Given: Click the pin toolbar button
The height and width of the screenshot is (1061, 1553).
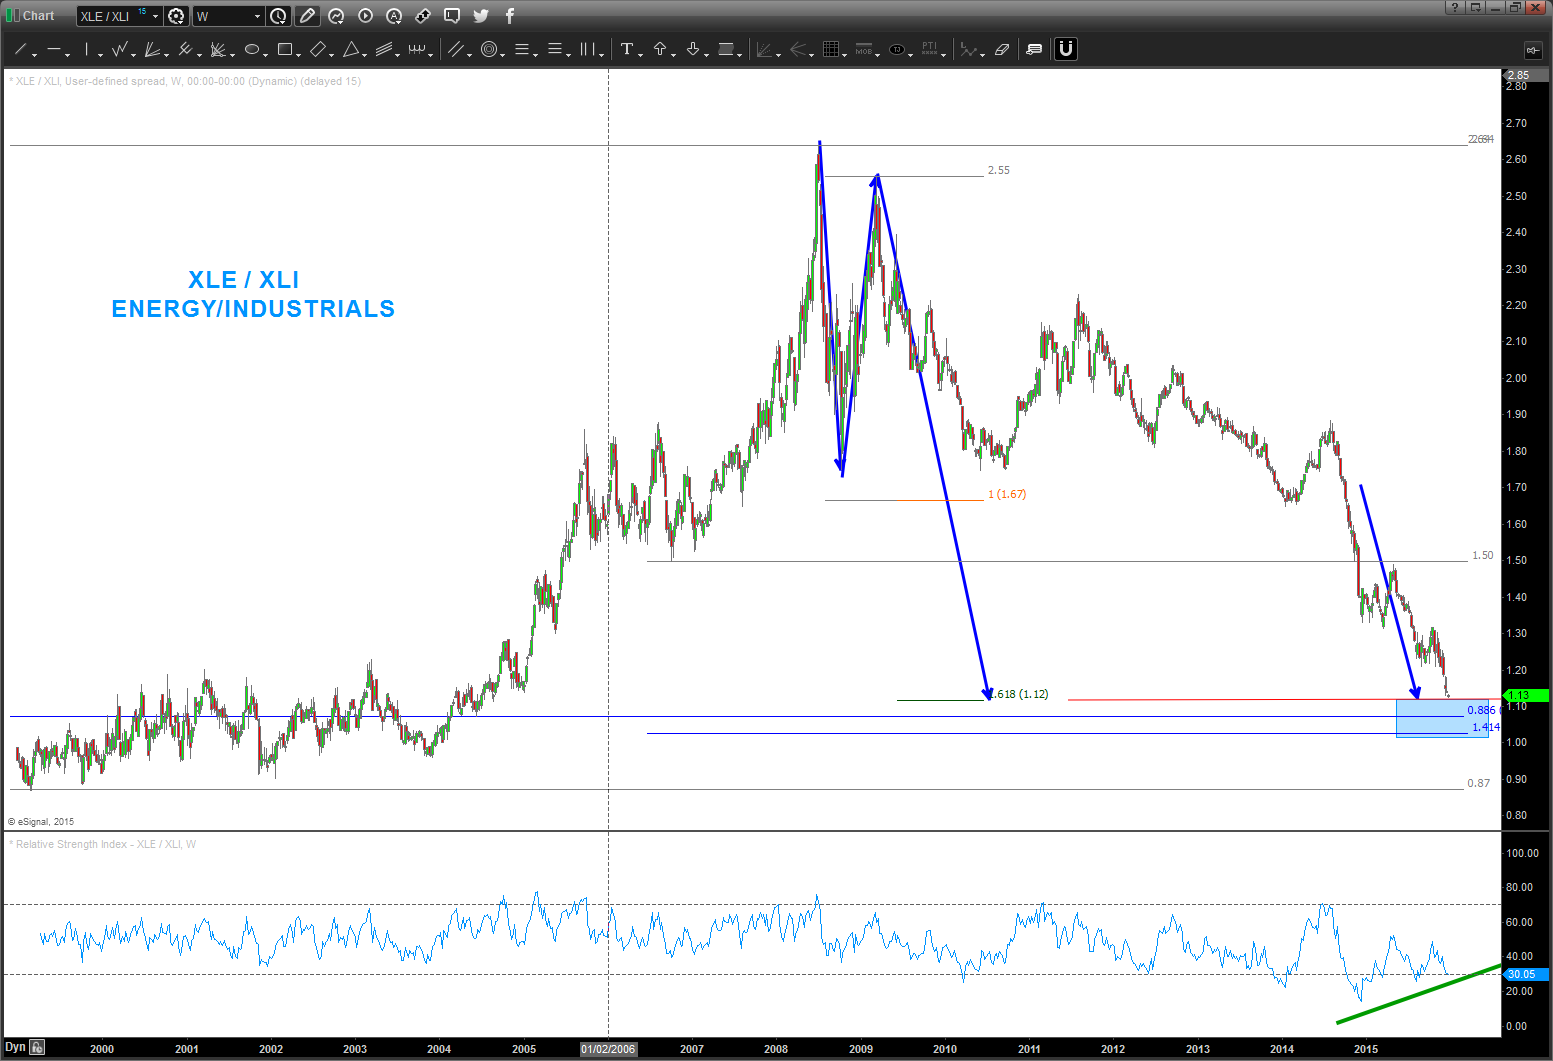Looking at the screenshot, I should click(1532, 50).
